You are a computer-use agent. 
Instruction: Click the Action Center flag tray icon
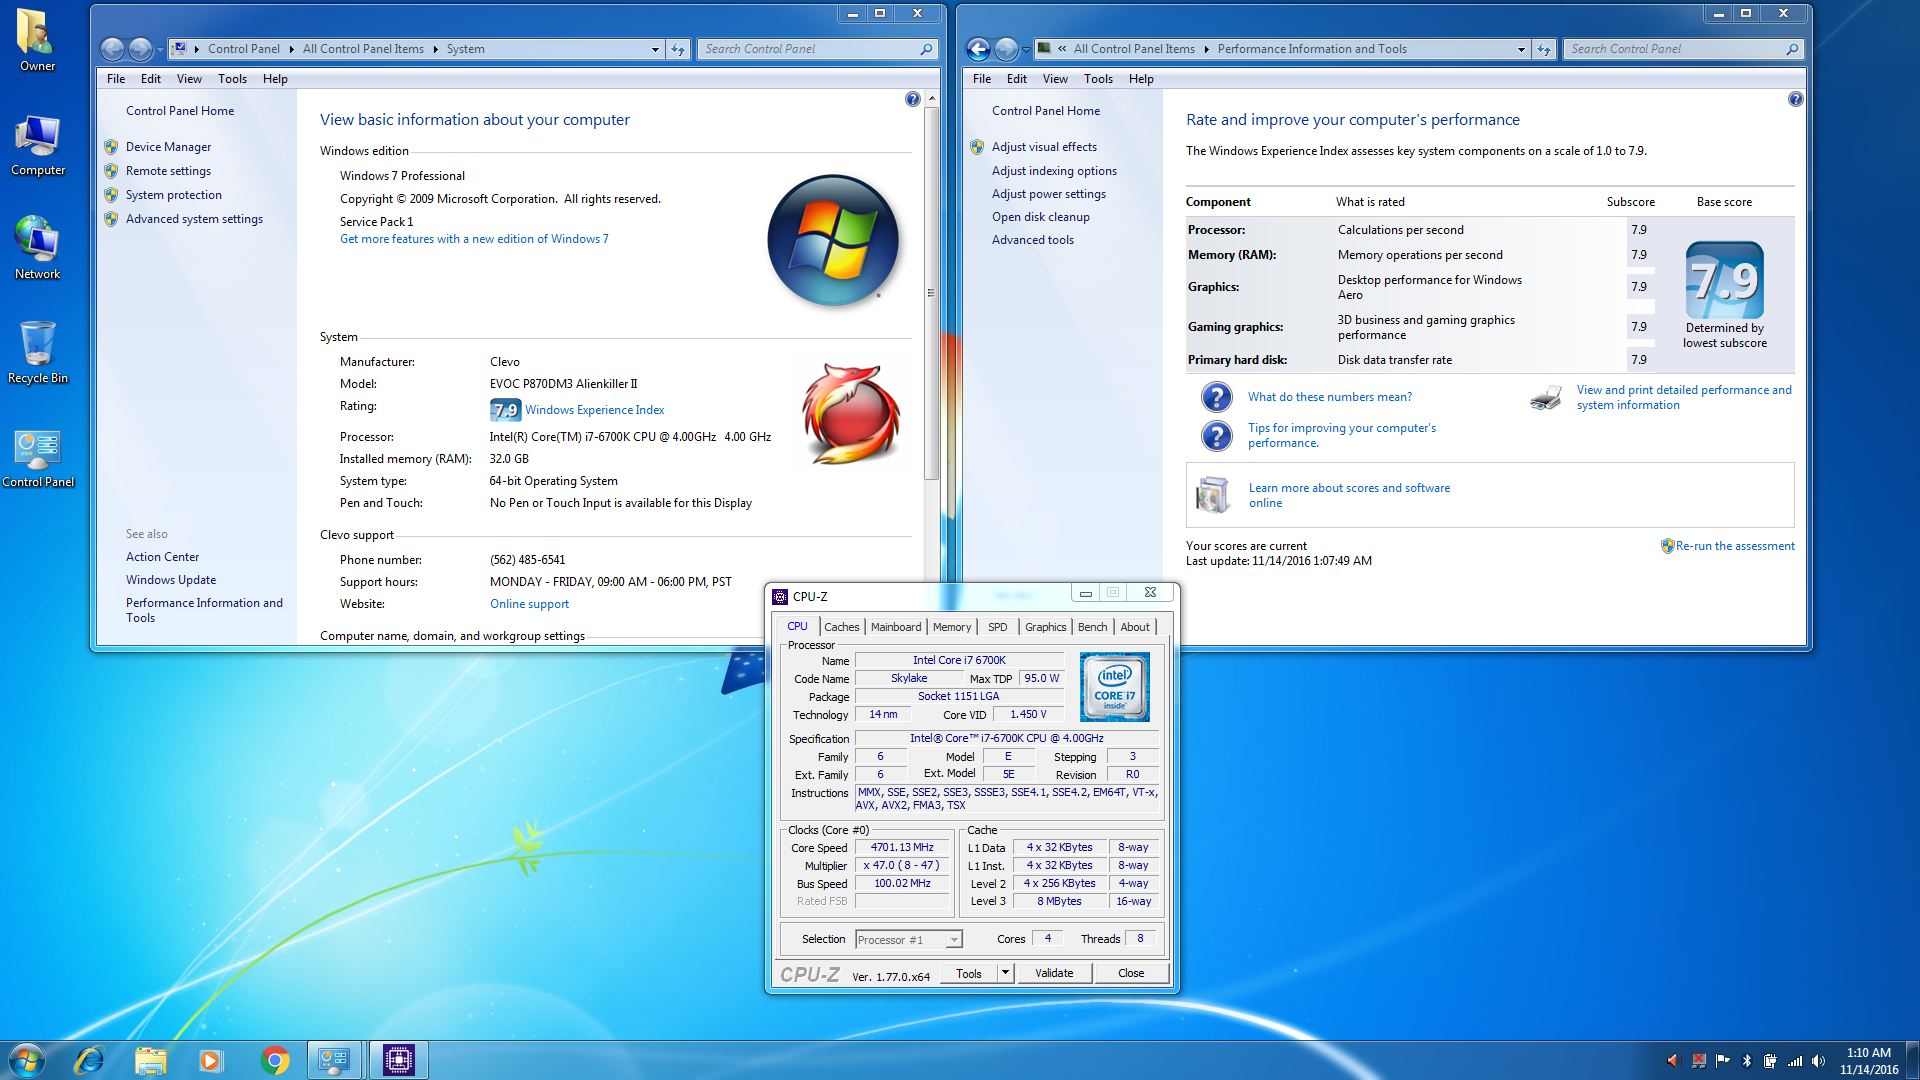(x=1723, y=1061)
